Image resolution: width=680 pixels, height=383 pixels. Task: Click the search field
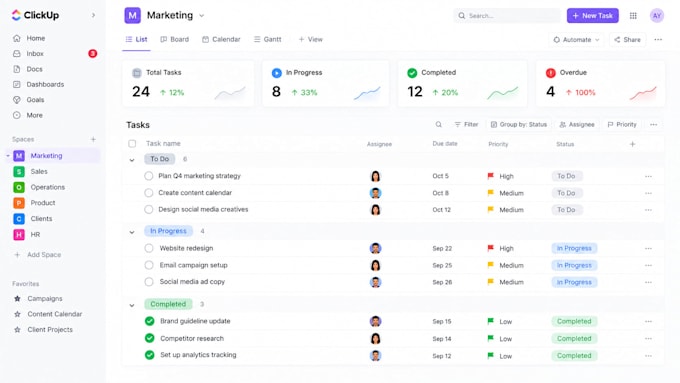(x=507, y=16)
